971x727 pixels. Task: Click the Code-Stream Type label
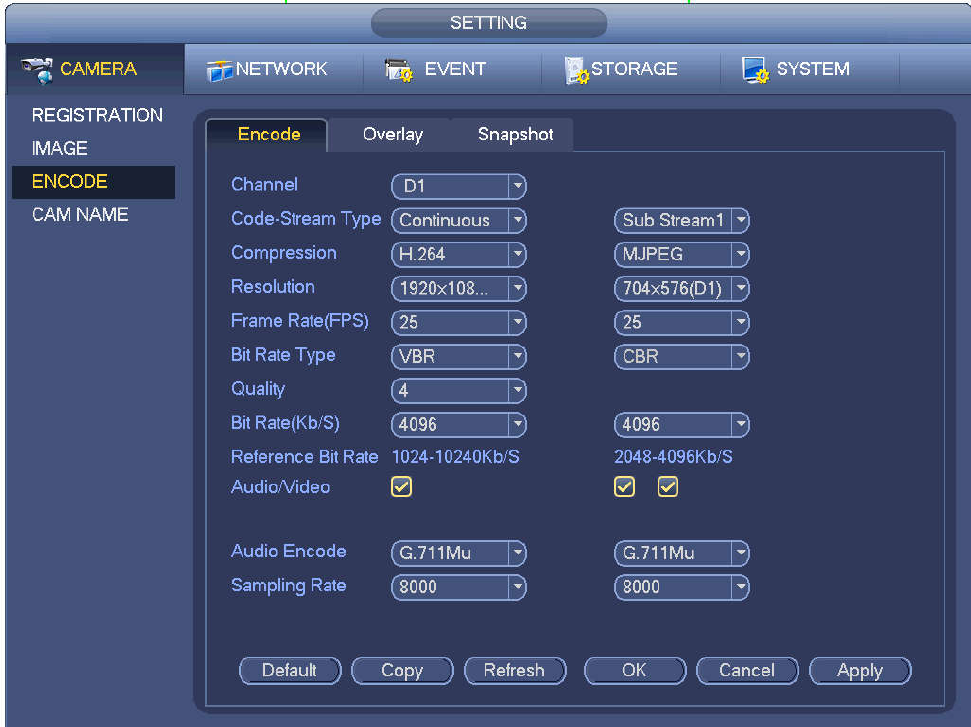point(306,219)
